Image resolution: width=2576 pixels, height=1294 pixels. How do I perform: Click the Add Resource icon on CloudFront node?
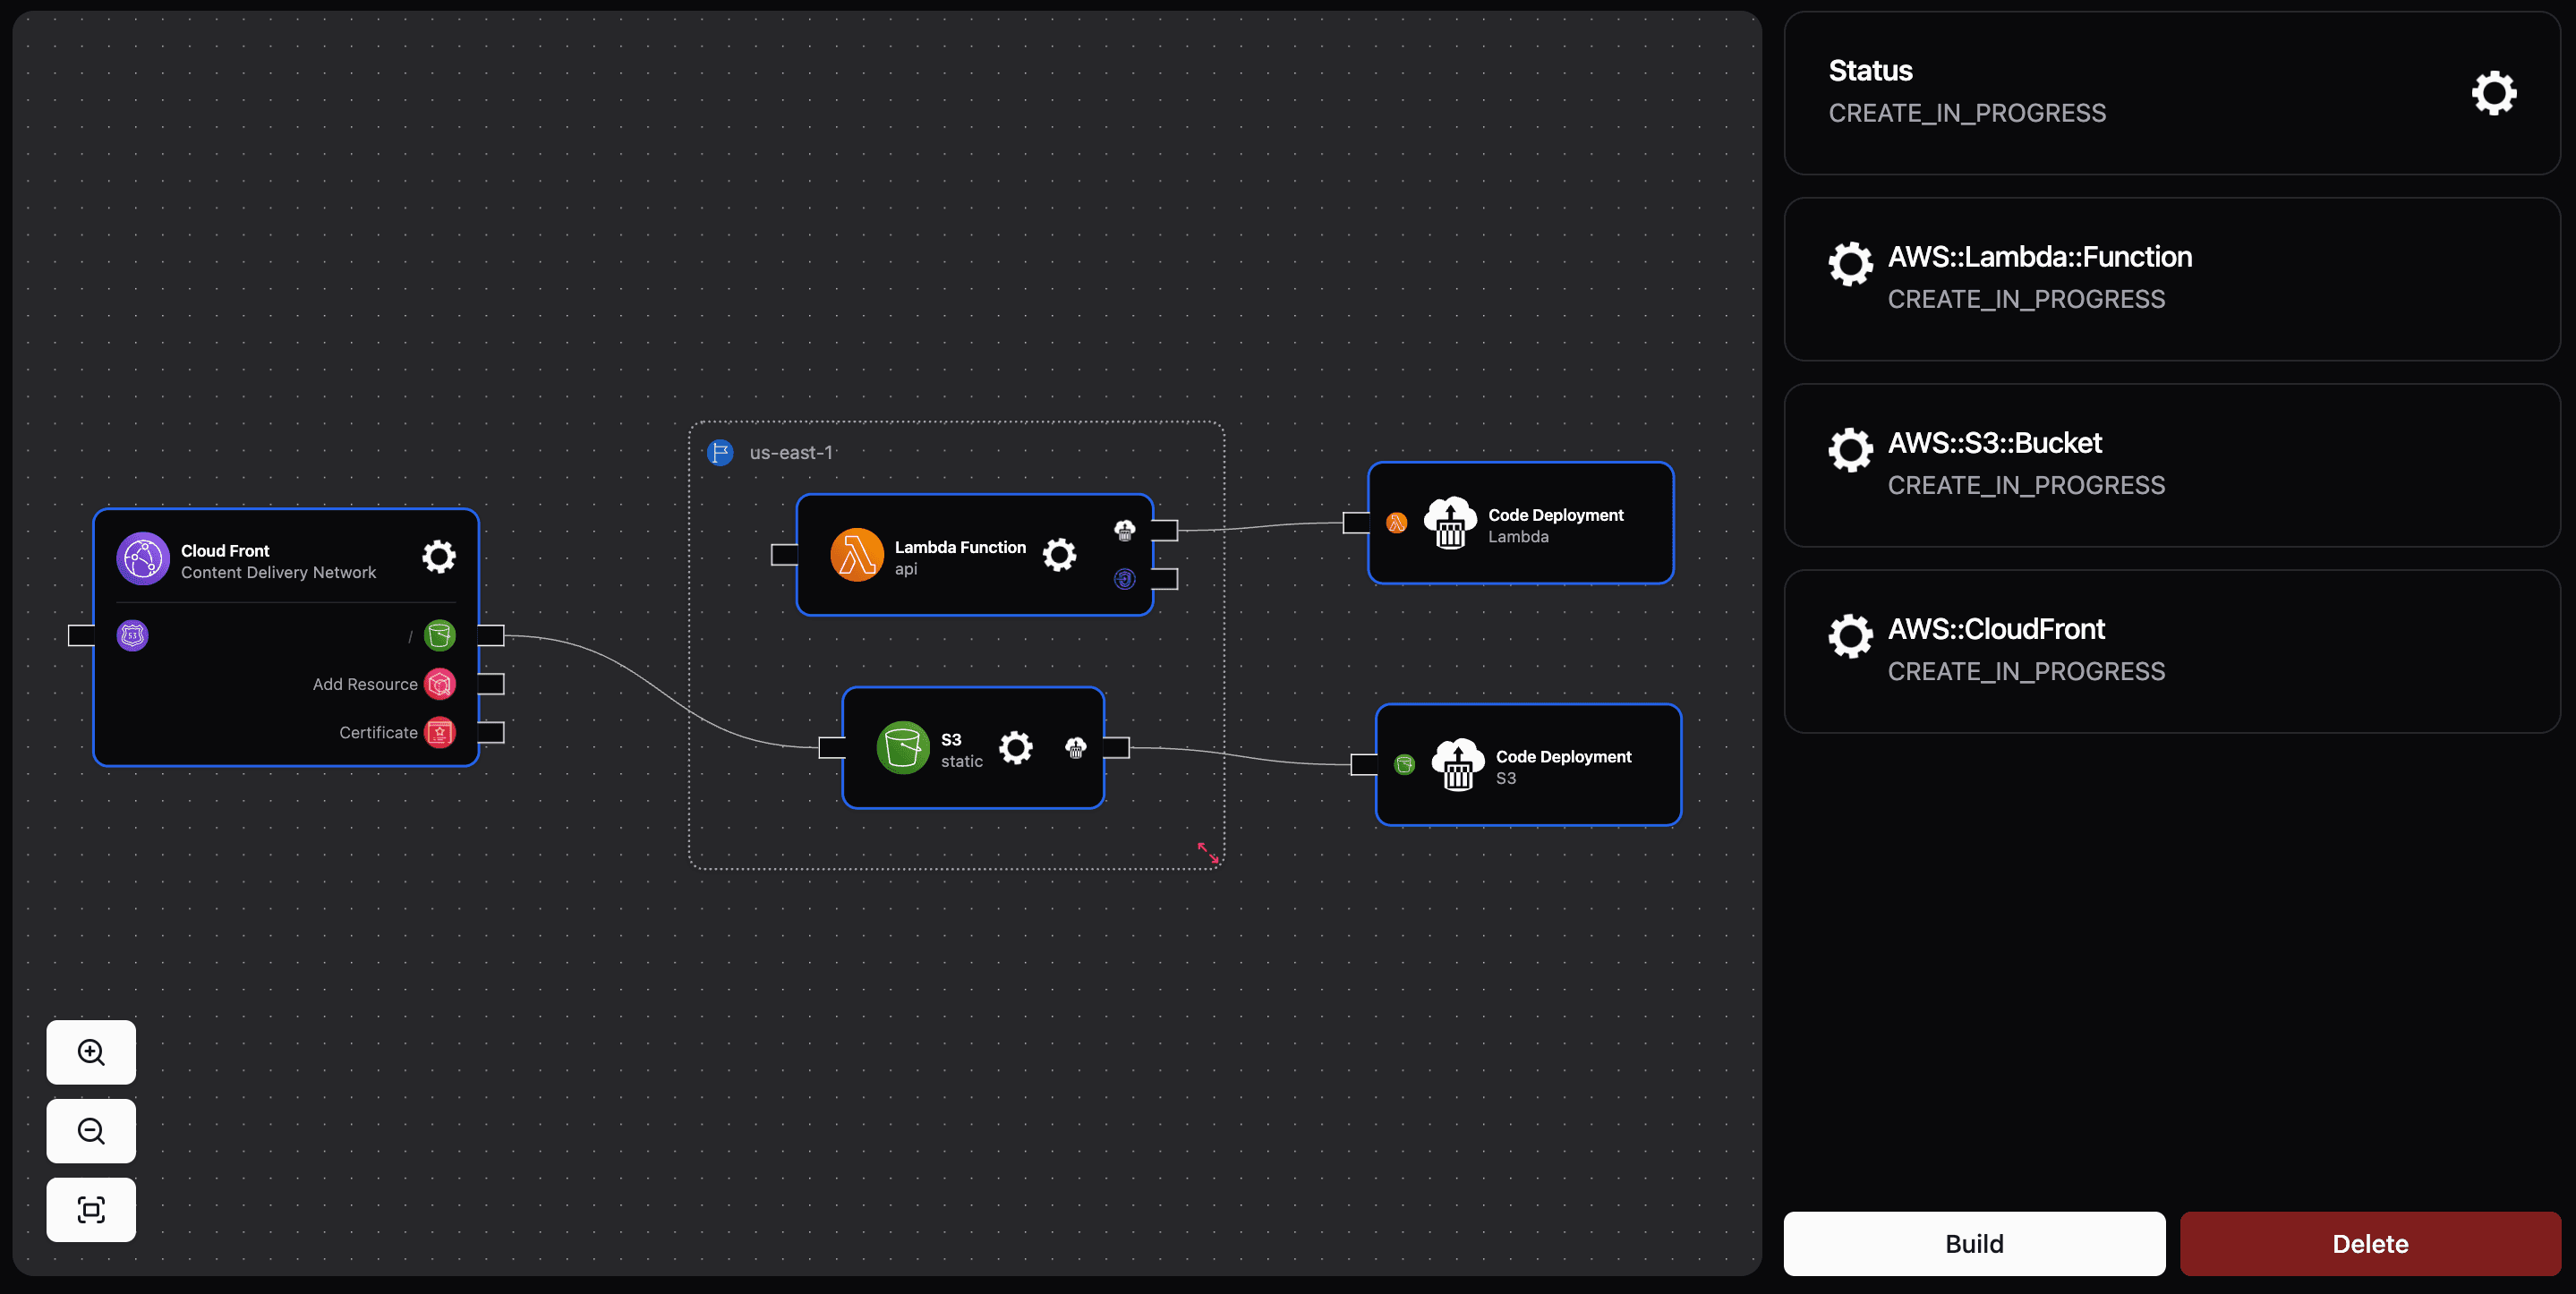pyautogui.click(x=439, y=684)
